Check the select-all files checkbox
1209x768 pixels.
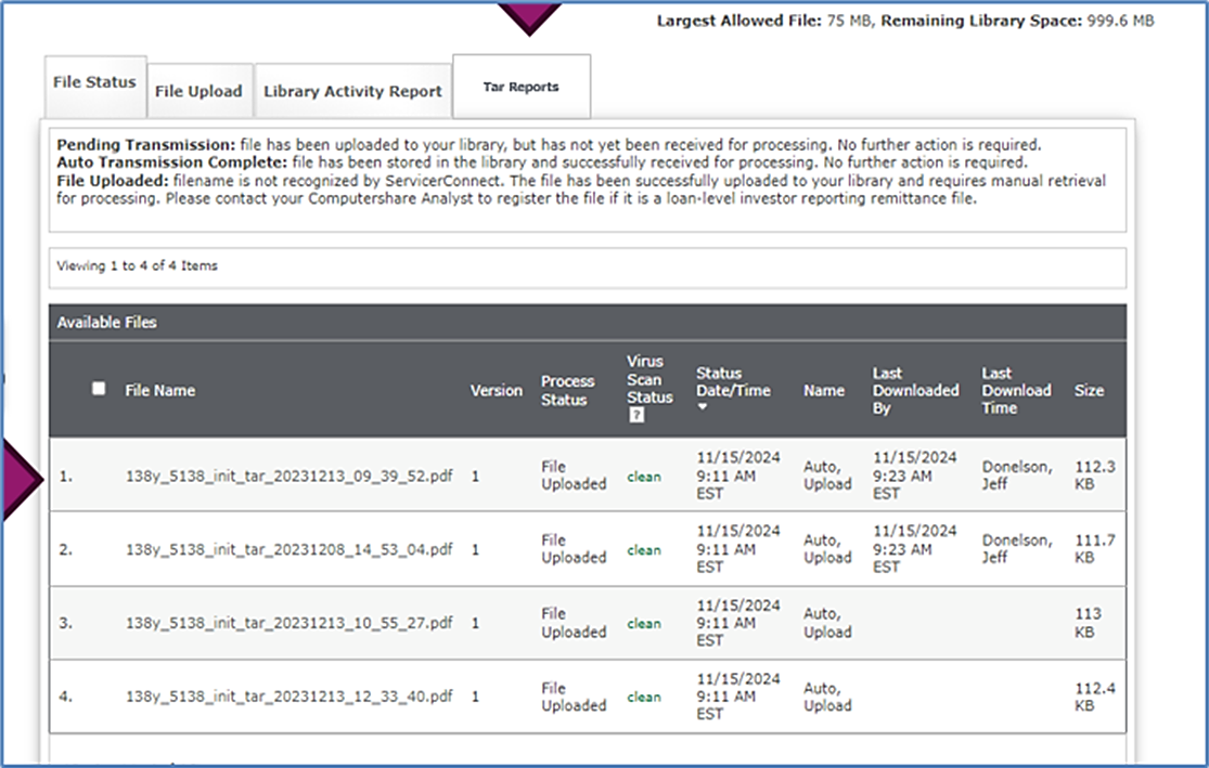[98, 389]
